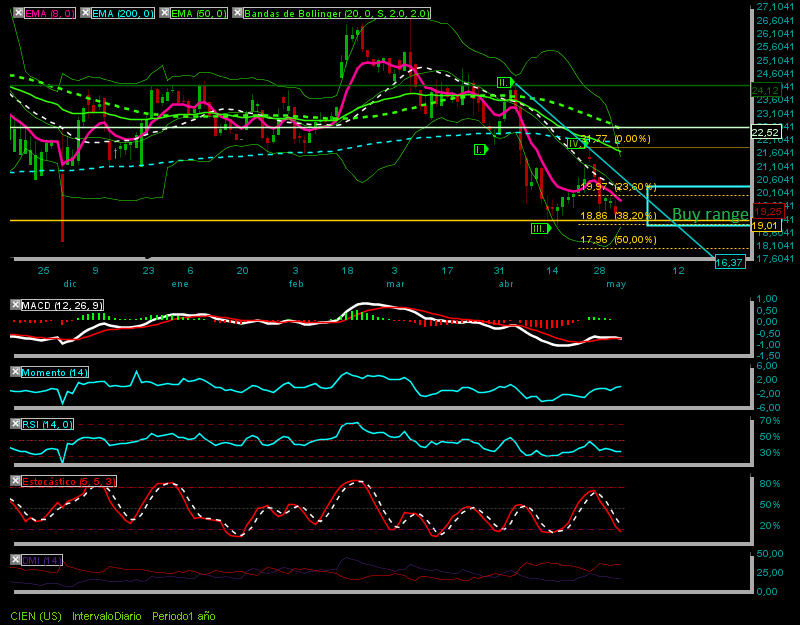
Task: Close the Estocástico (5, 5, 3) panel
Action: click(x=15, y=481)
